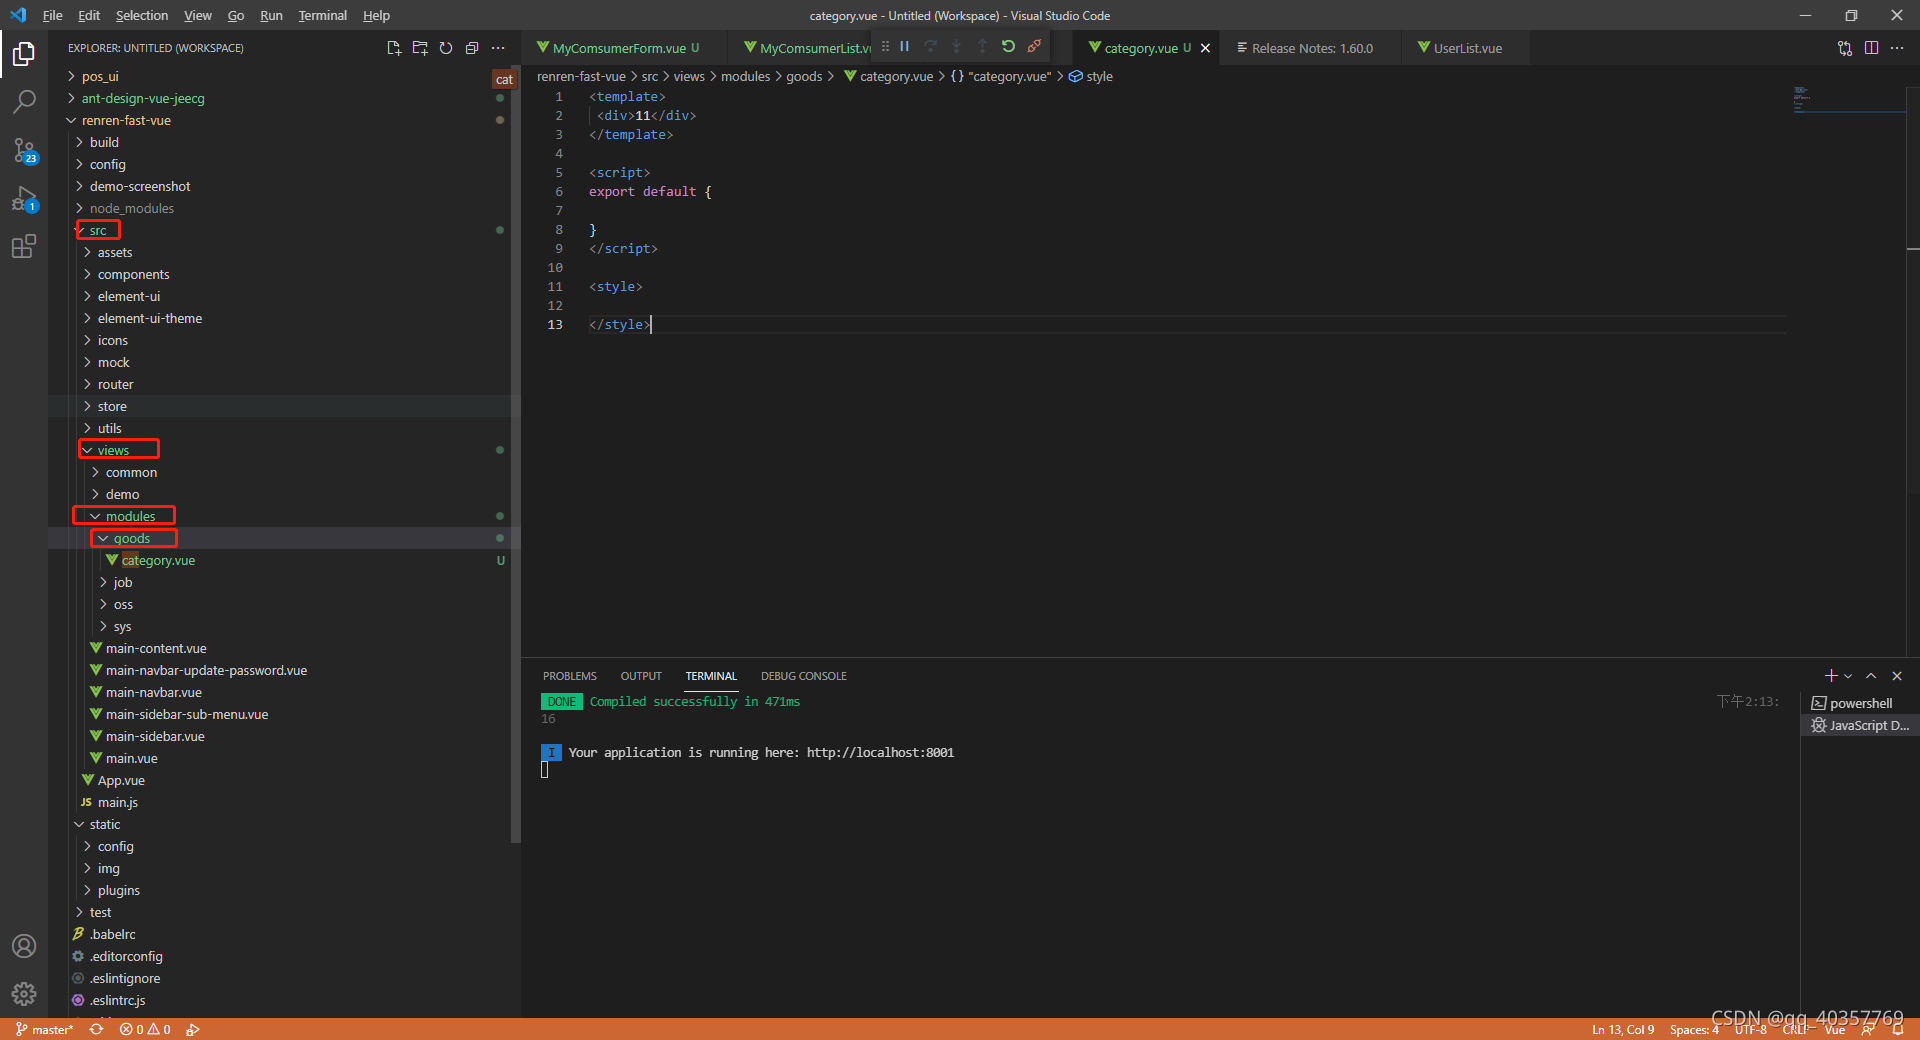Open errors and warnings count in status bar

145,1029
